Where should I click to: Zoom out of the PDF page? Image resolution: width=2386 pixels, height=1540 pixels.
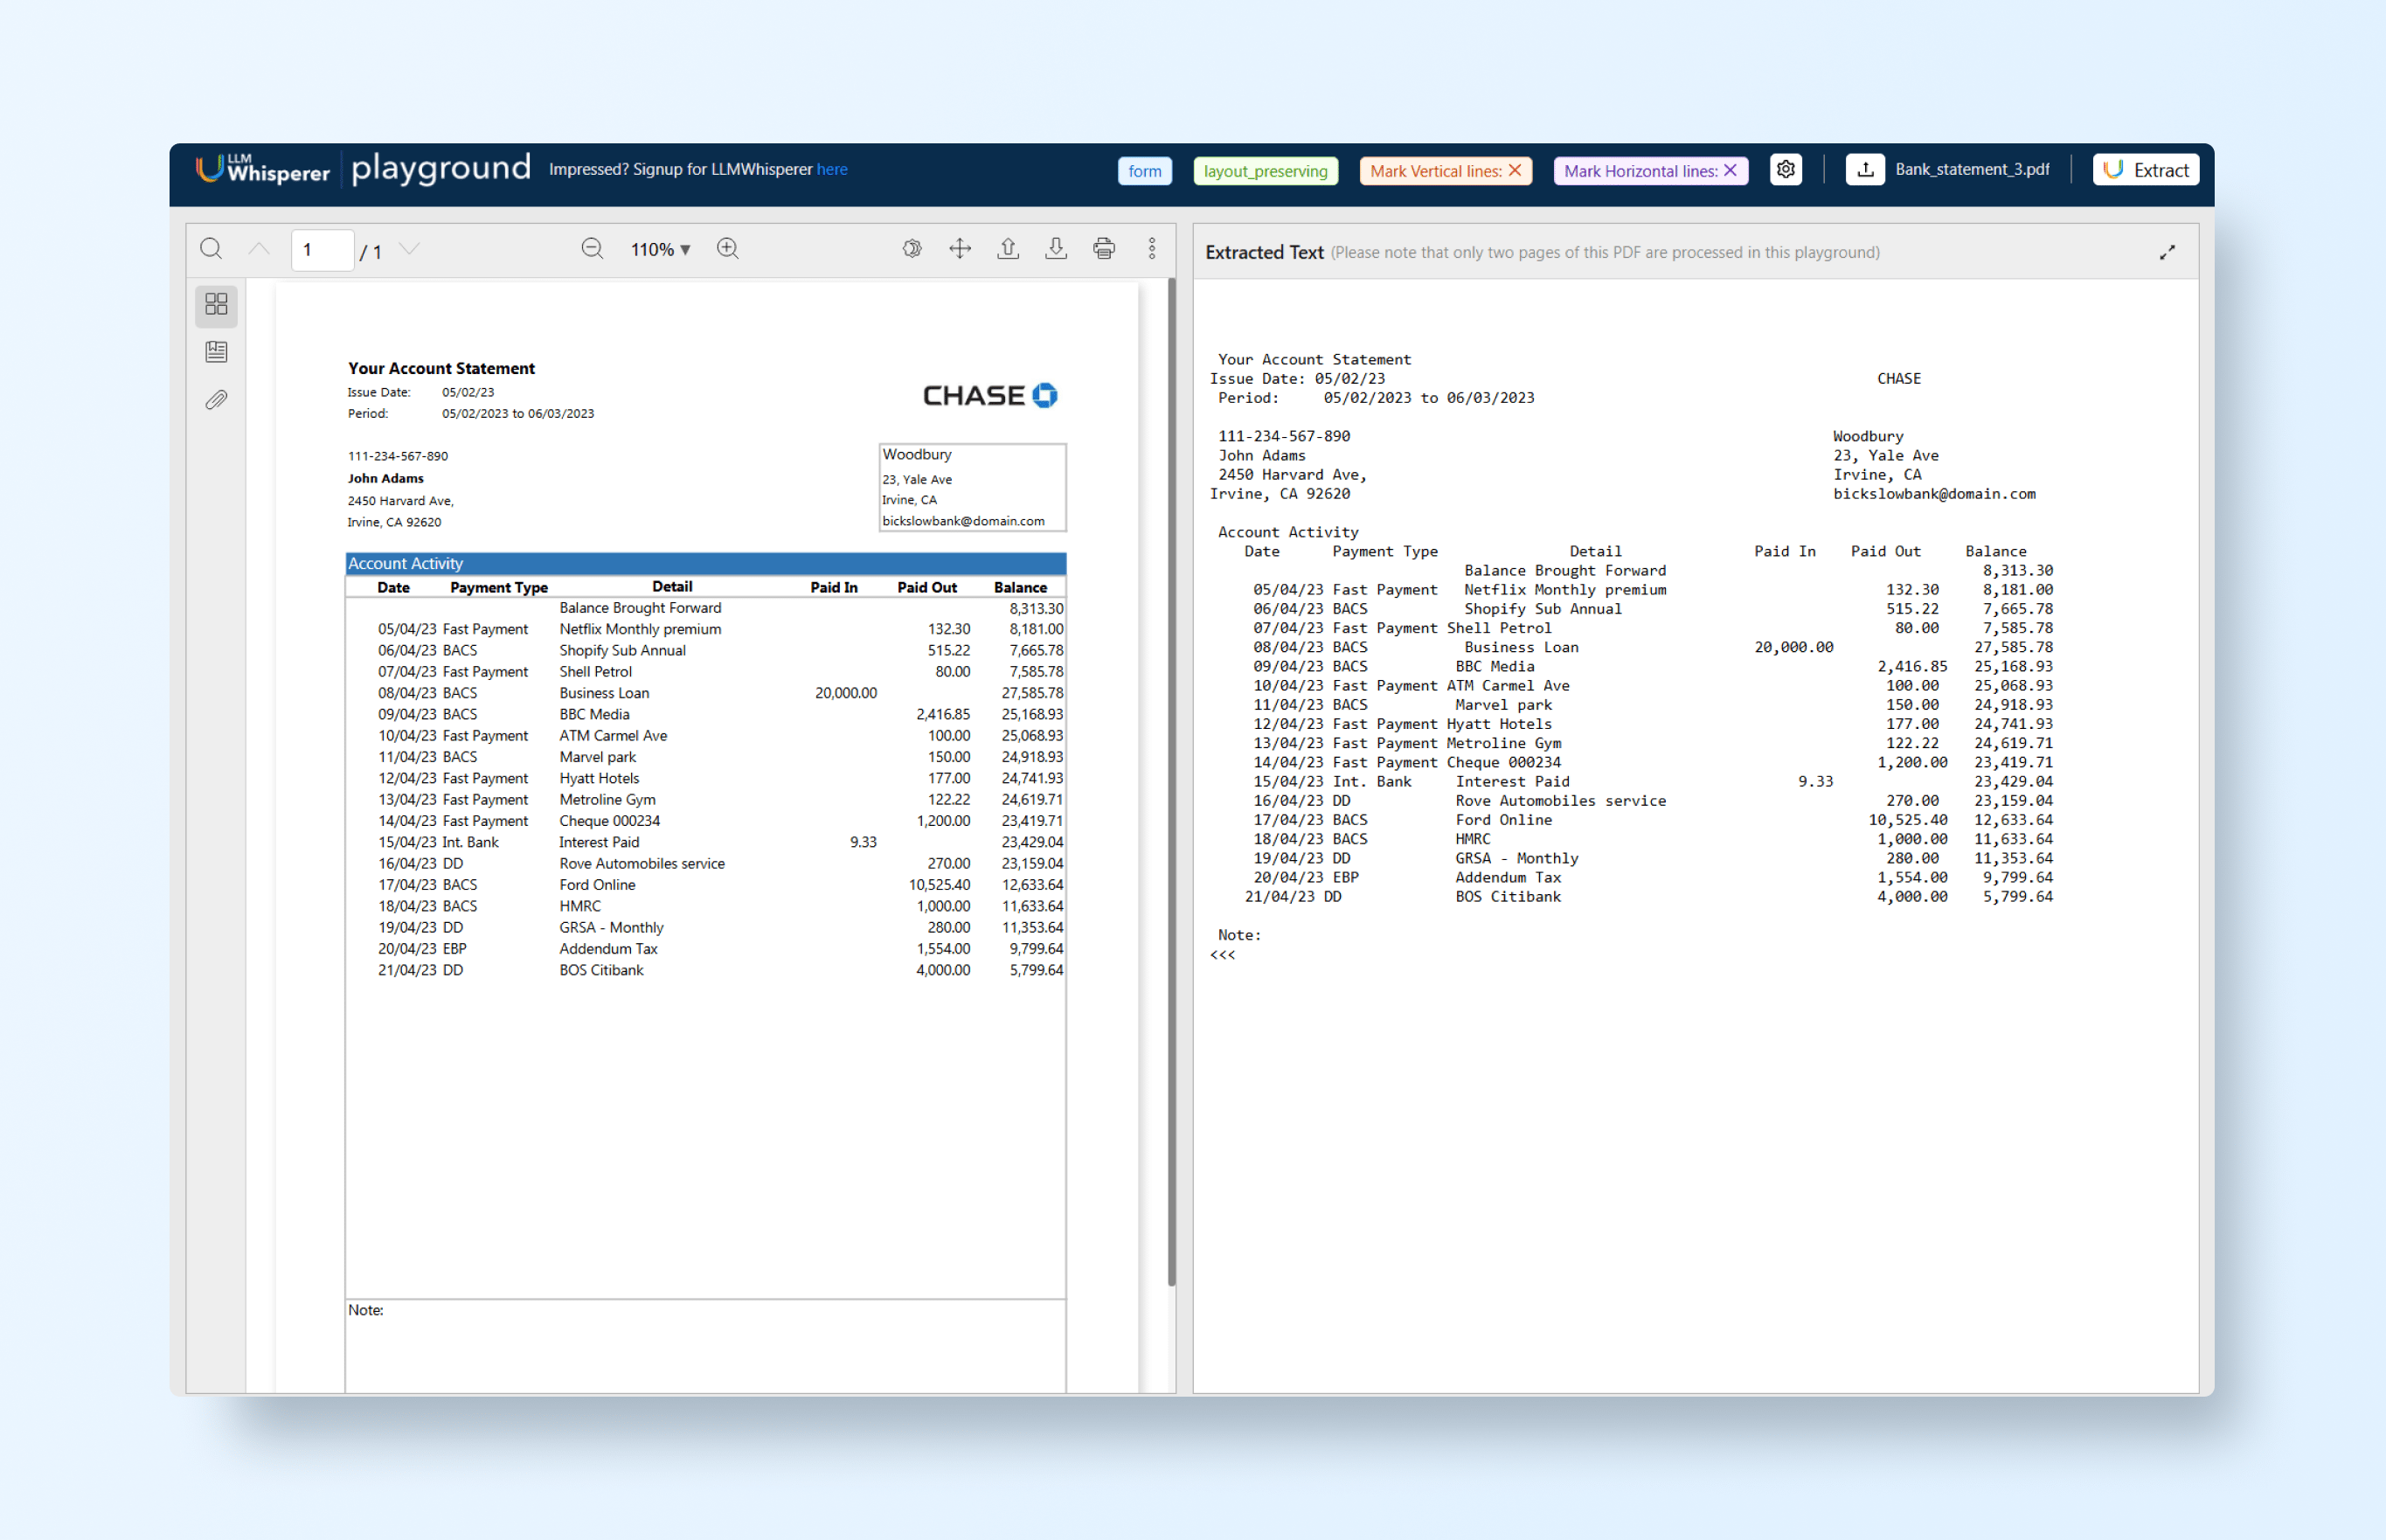[592, 249]
